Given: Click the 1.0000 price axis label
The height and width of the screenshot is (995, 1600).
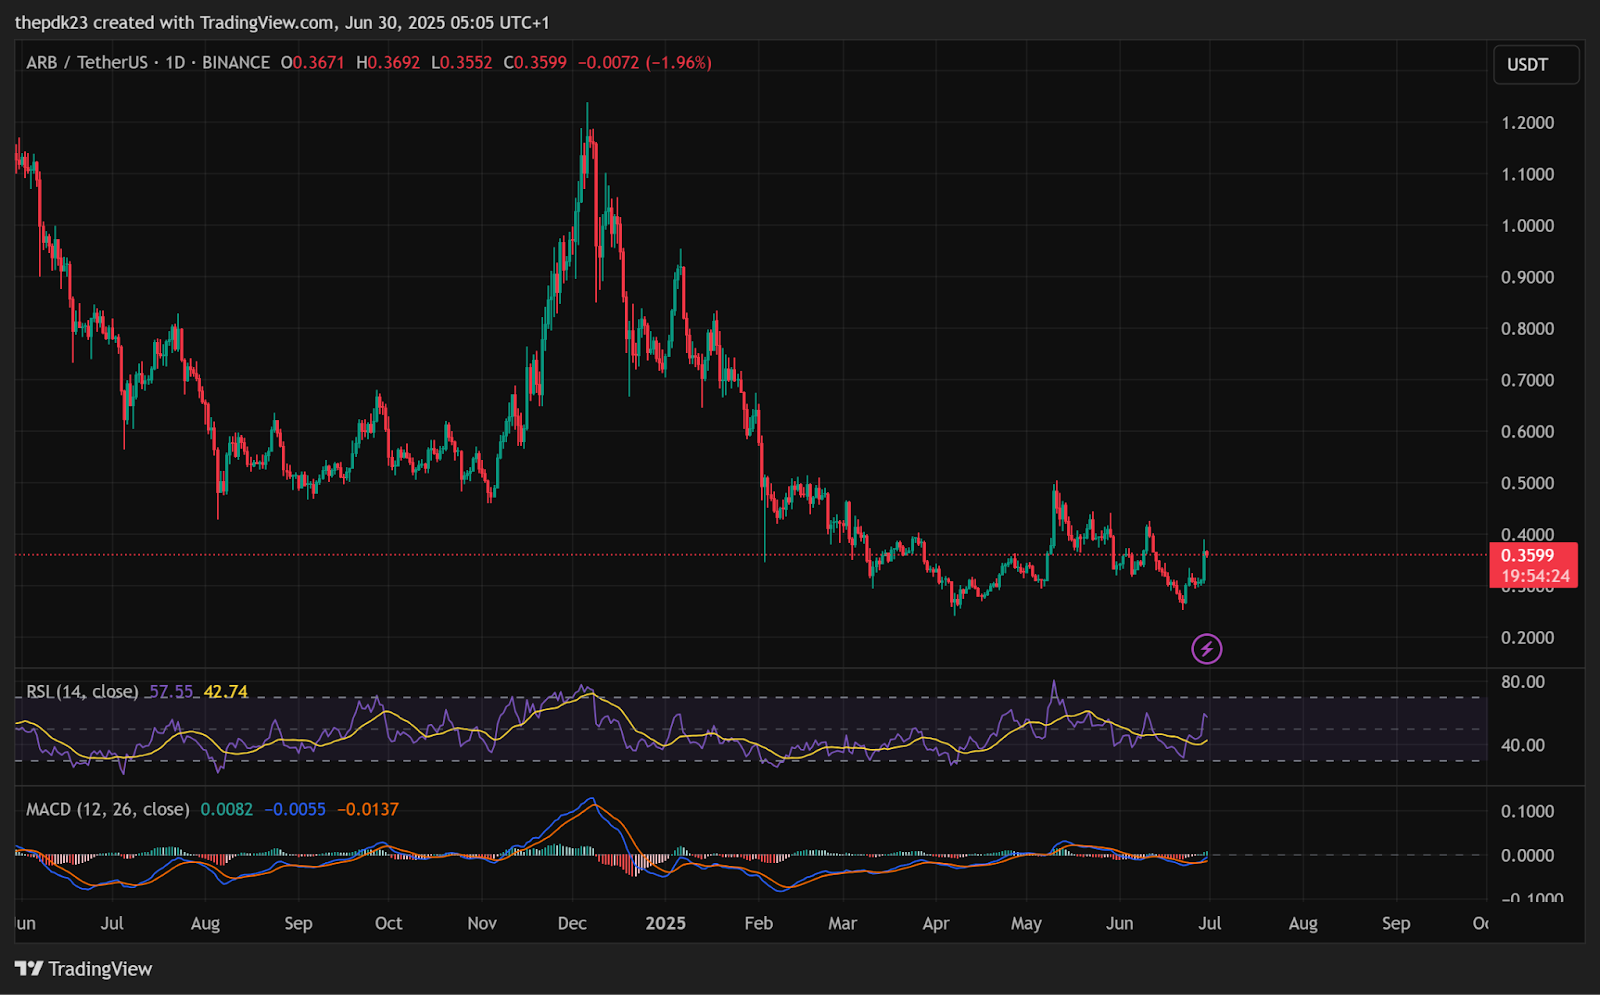Looking at the screenshot, I should click(x=1528, y=226).
